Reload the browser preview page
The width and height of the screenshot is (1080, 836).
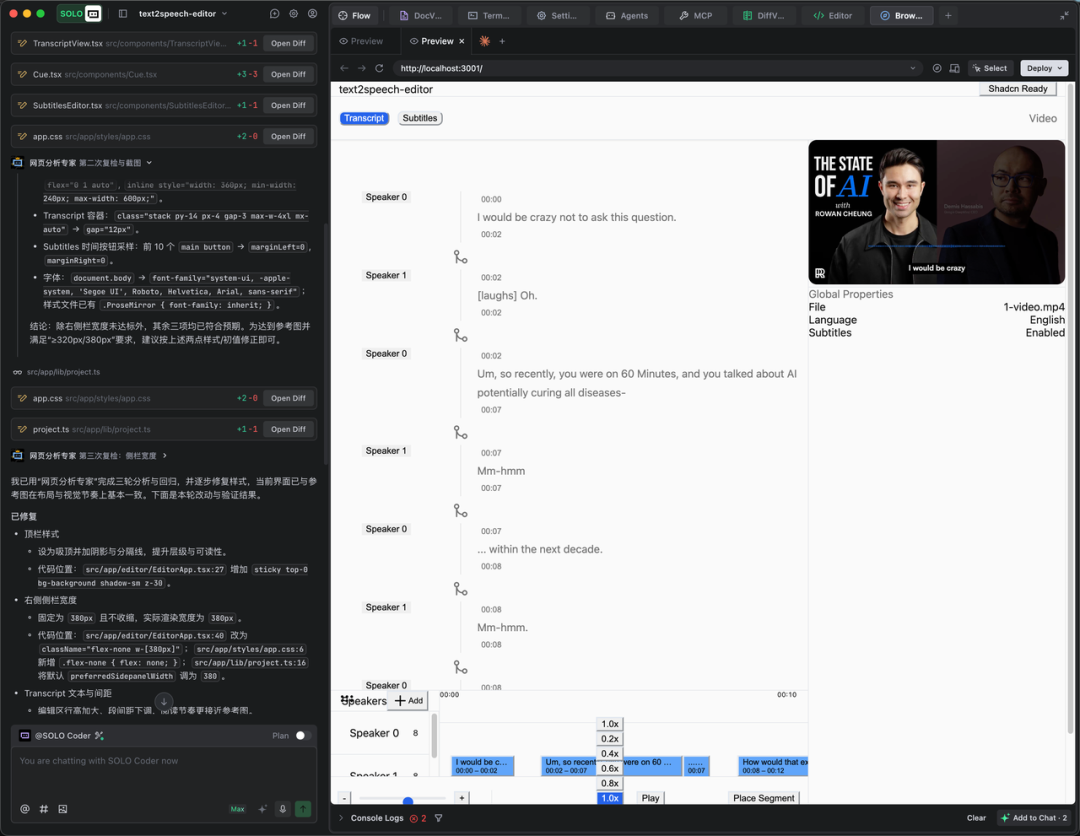(x=379, y=68)
